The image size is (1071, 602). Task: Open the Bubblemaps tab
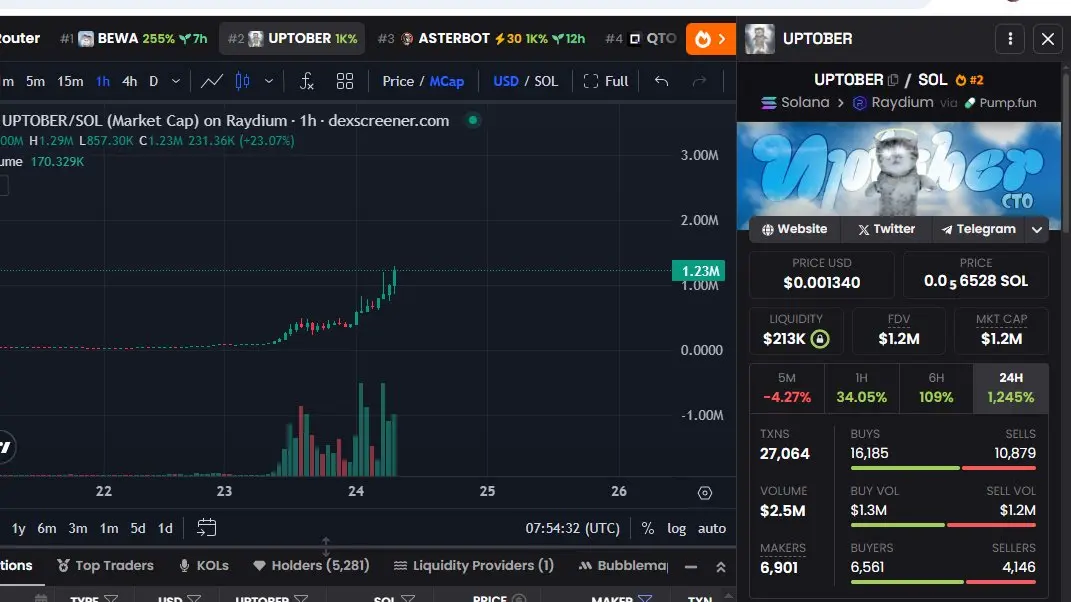coord(623,566)
